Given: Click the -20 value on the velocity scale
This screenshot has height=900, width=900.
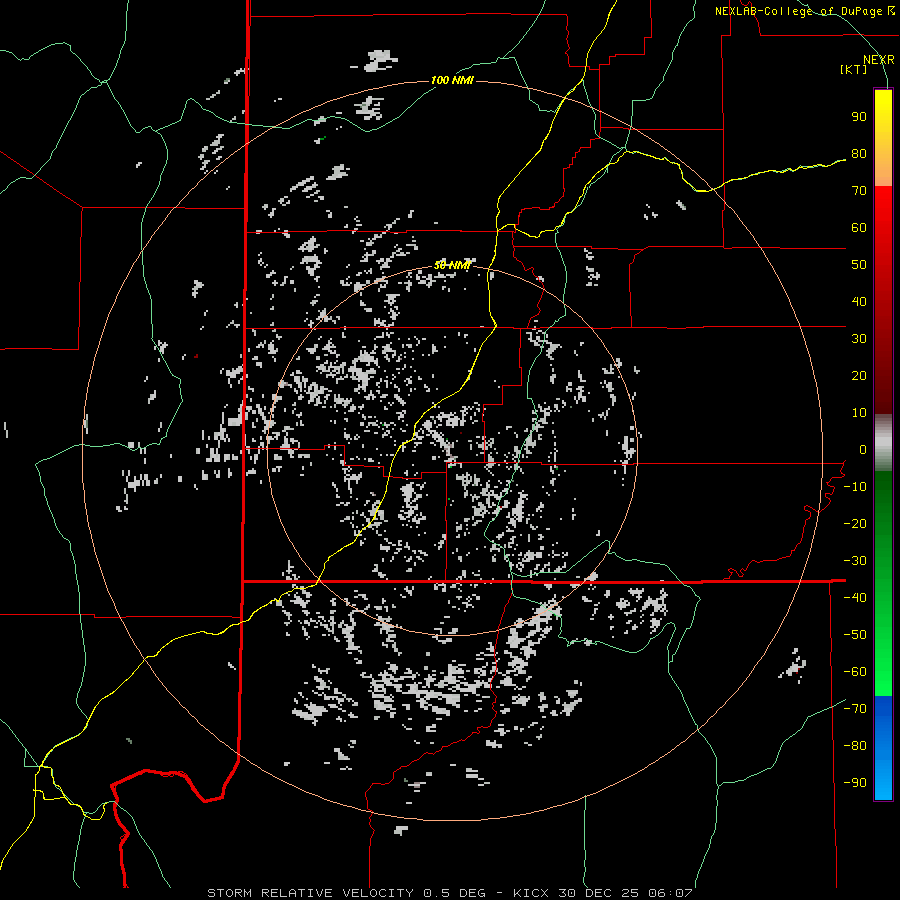Looking at the screenshot, I should (x=855, y=523).
